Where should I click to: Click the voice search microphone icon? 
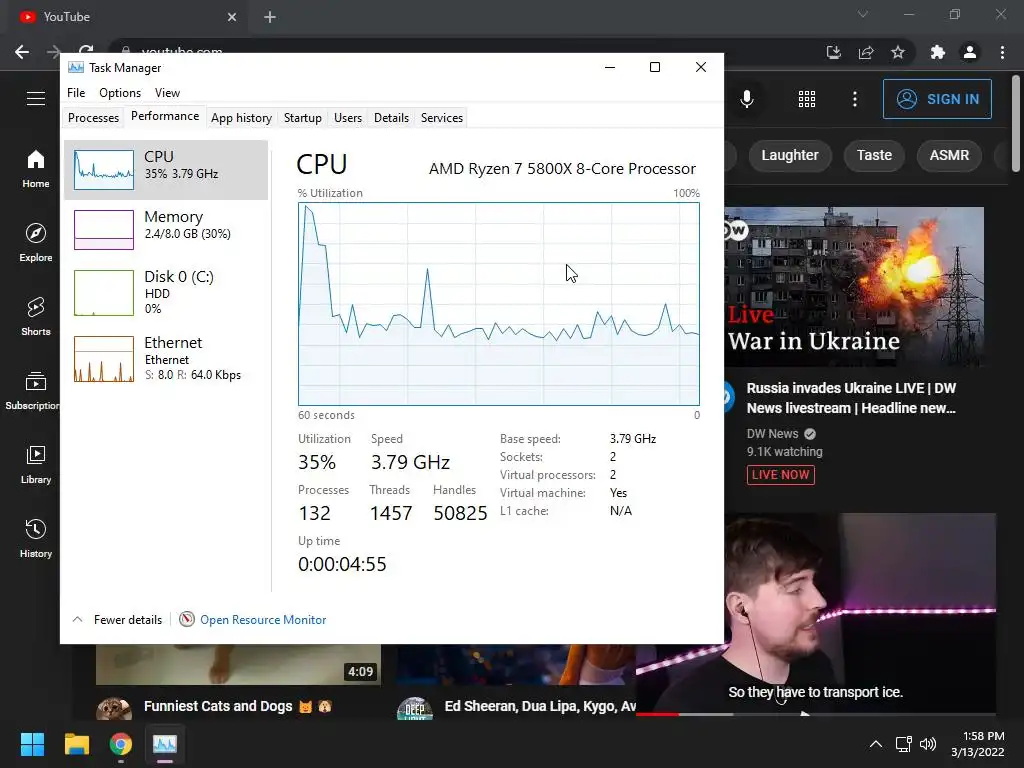pos(746,99)
